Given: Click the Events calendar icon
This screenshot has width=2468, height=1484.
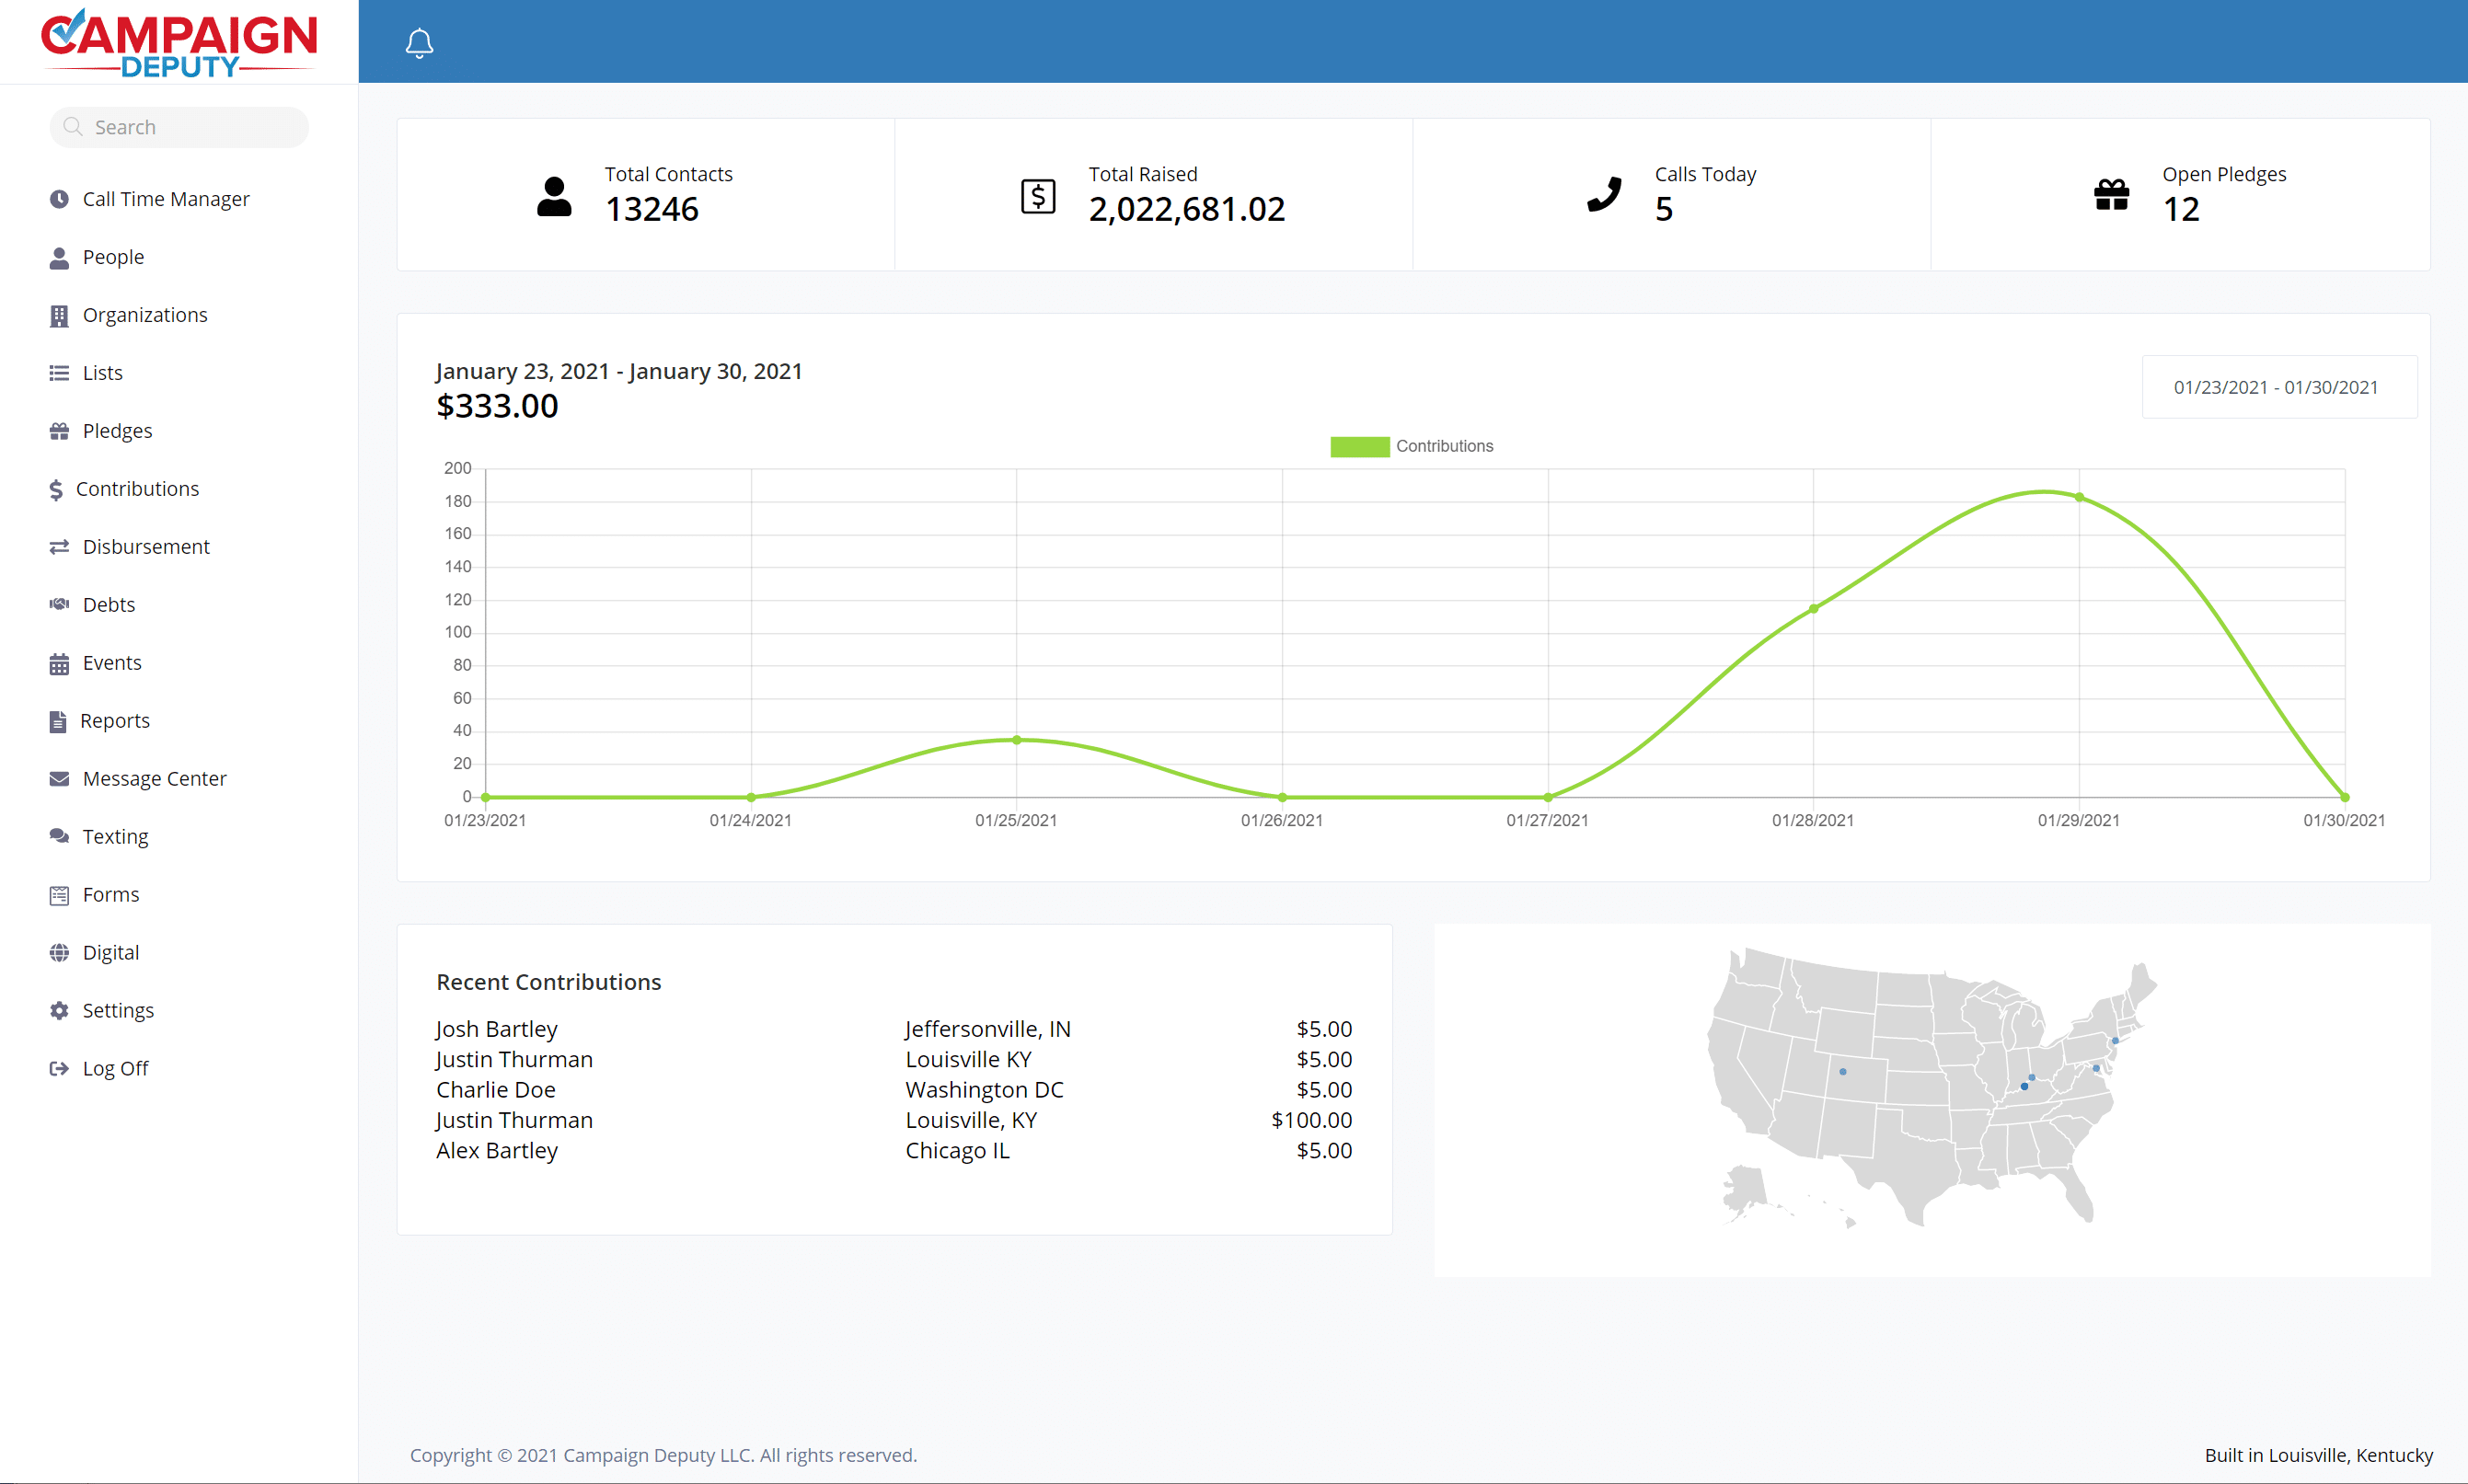Looking at the screenshot, I should click(x=59, y=663).
